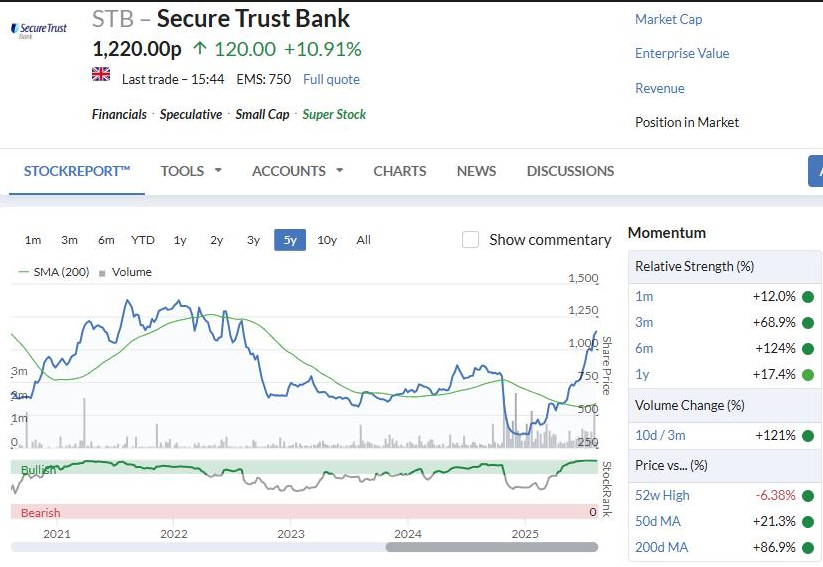Click the +86.9% 200d MA value
The width and height of the screenshot is (823, 567).
pos(774,547)
